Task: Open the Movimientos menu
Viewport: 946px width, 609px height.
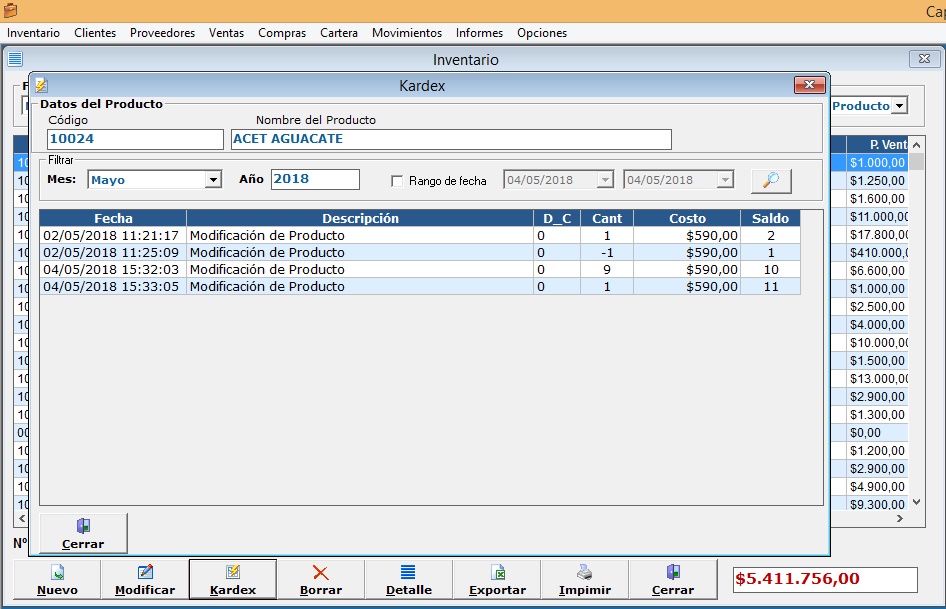Action: (406, 33)
